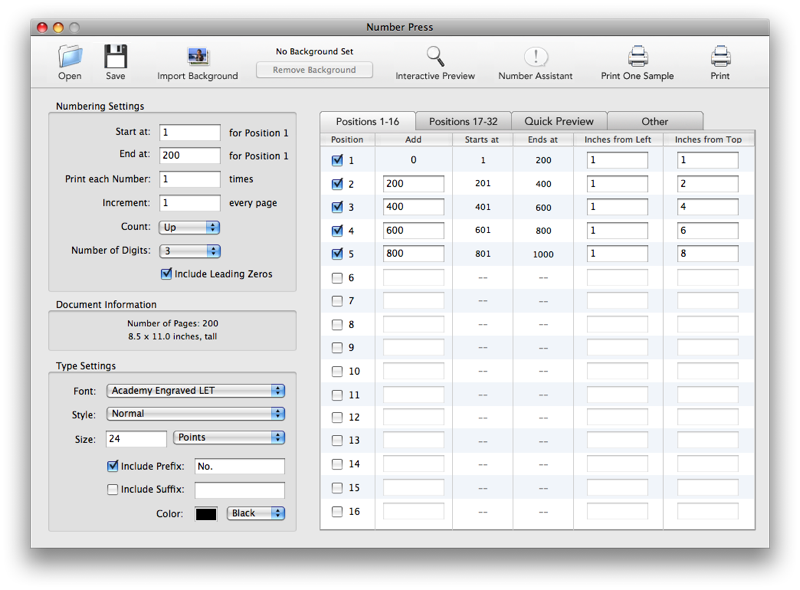Open the Points size unit dropdown

tap(229, 437)
